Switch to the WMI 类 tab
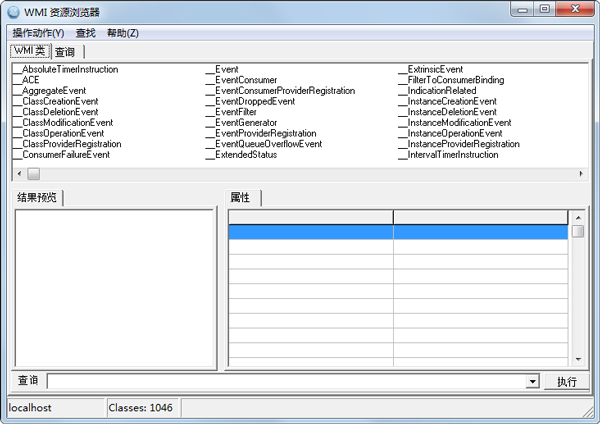The image size is (600, 424). point(29,51)
